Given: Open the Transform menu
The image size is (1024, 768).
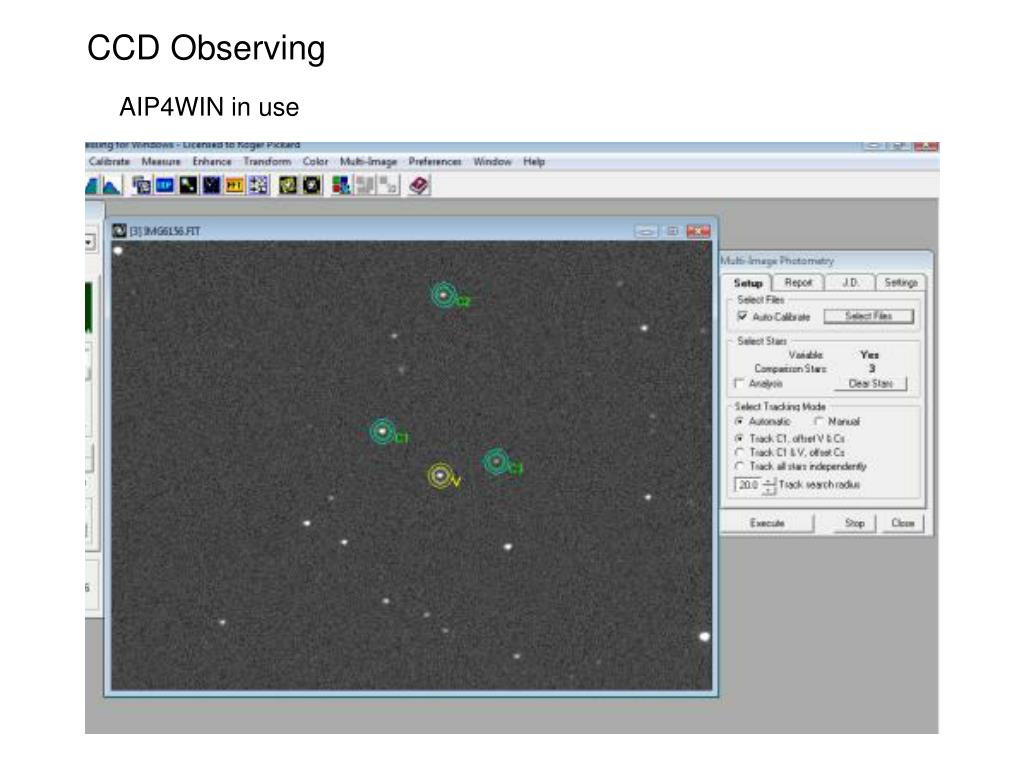Looking at the screenshot, I should point(267,161).
